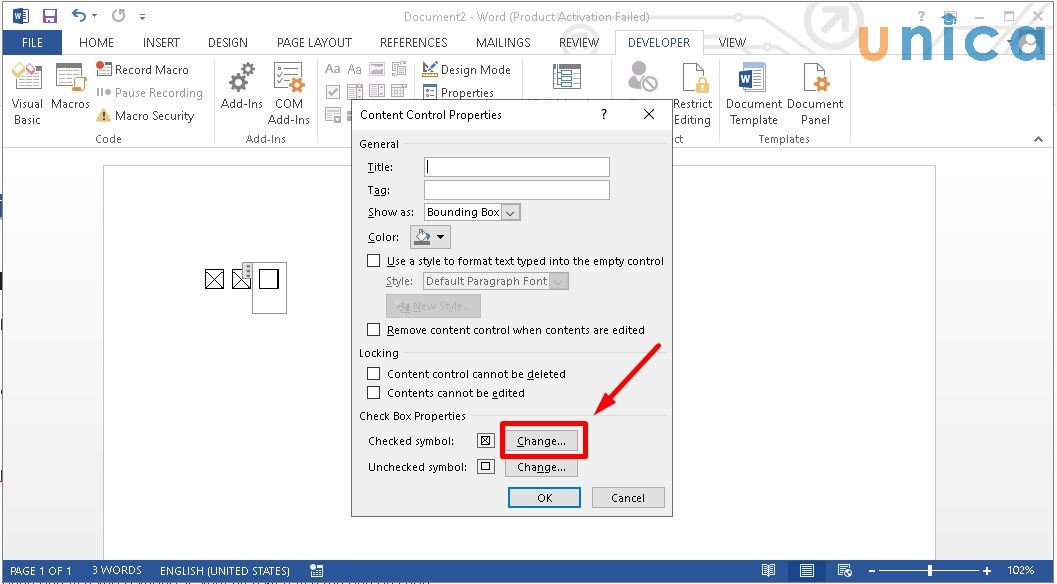1057x584 pixels.
Task: Open the PAGE LAYOUT tab
Action: click(314, 43)
